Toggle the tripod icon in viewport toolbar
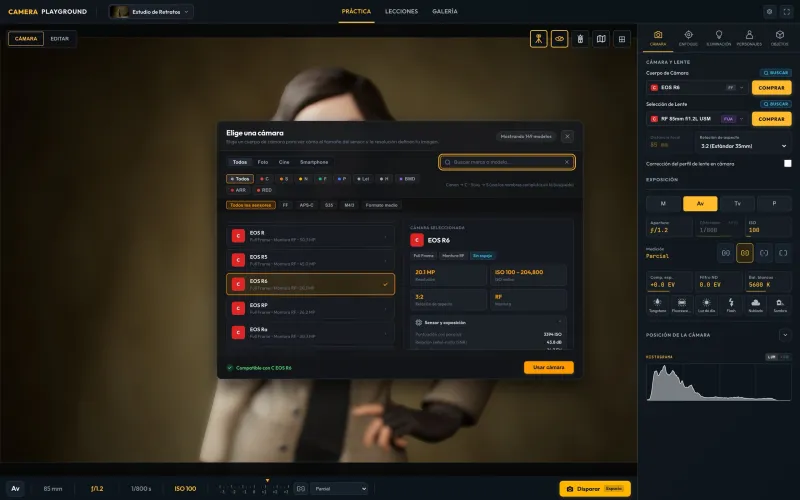Viewport: 800px width, 500px height. pos(538,39)
